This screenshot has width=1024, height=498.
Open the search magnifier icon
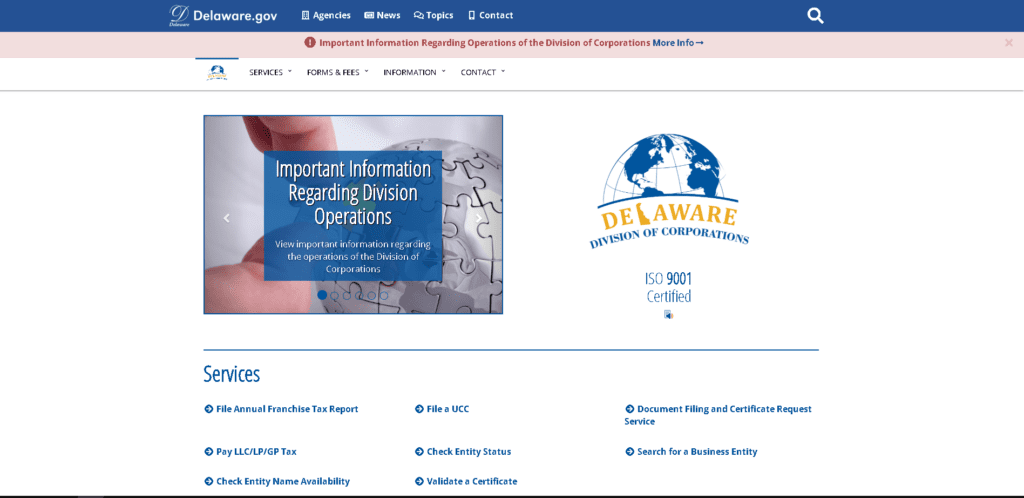(815, 16)
